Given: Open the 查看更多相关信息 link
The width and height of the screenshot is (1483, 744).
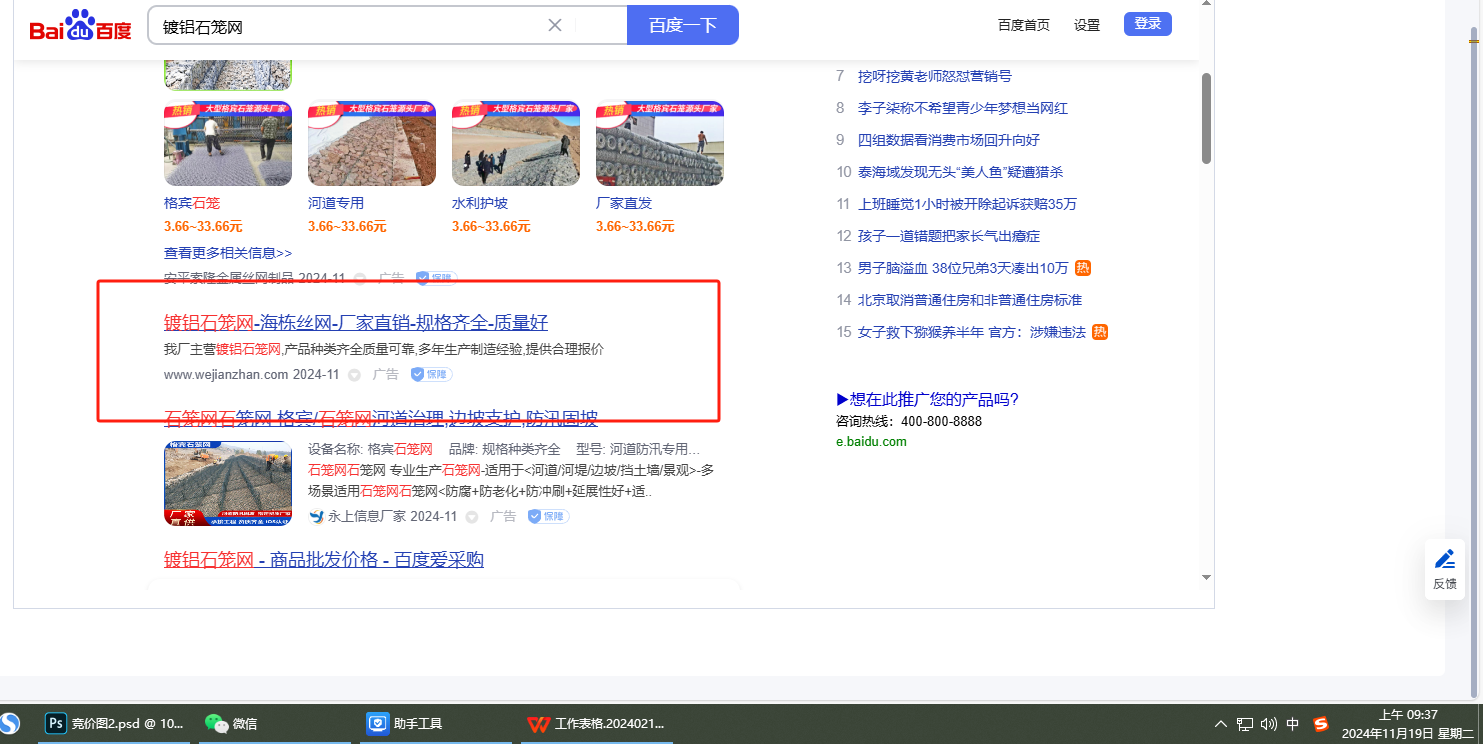Looking at the screenshot, I should click(228, 253).
